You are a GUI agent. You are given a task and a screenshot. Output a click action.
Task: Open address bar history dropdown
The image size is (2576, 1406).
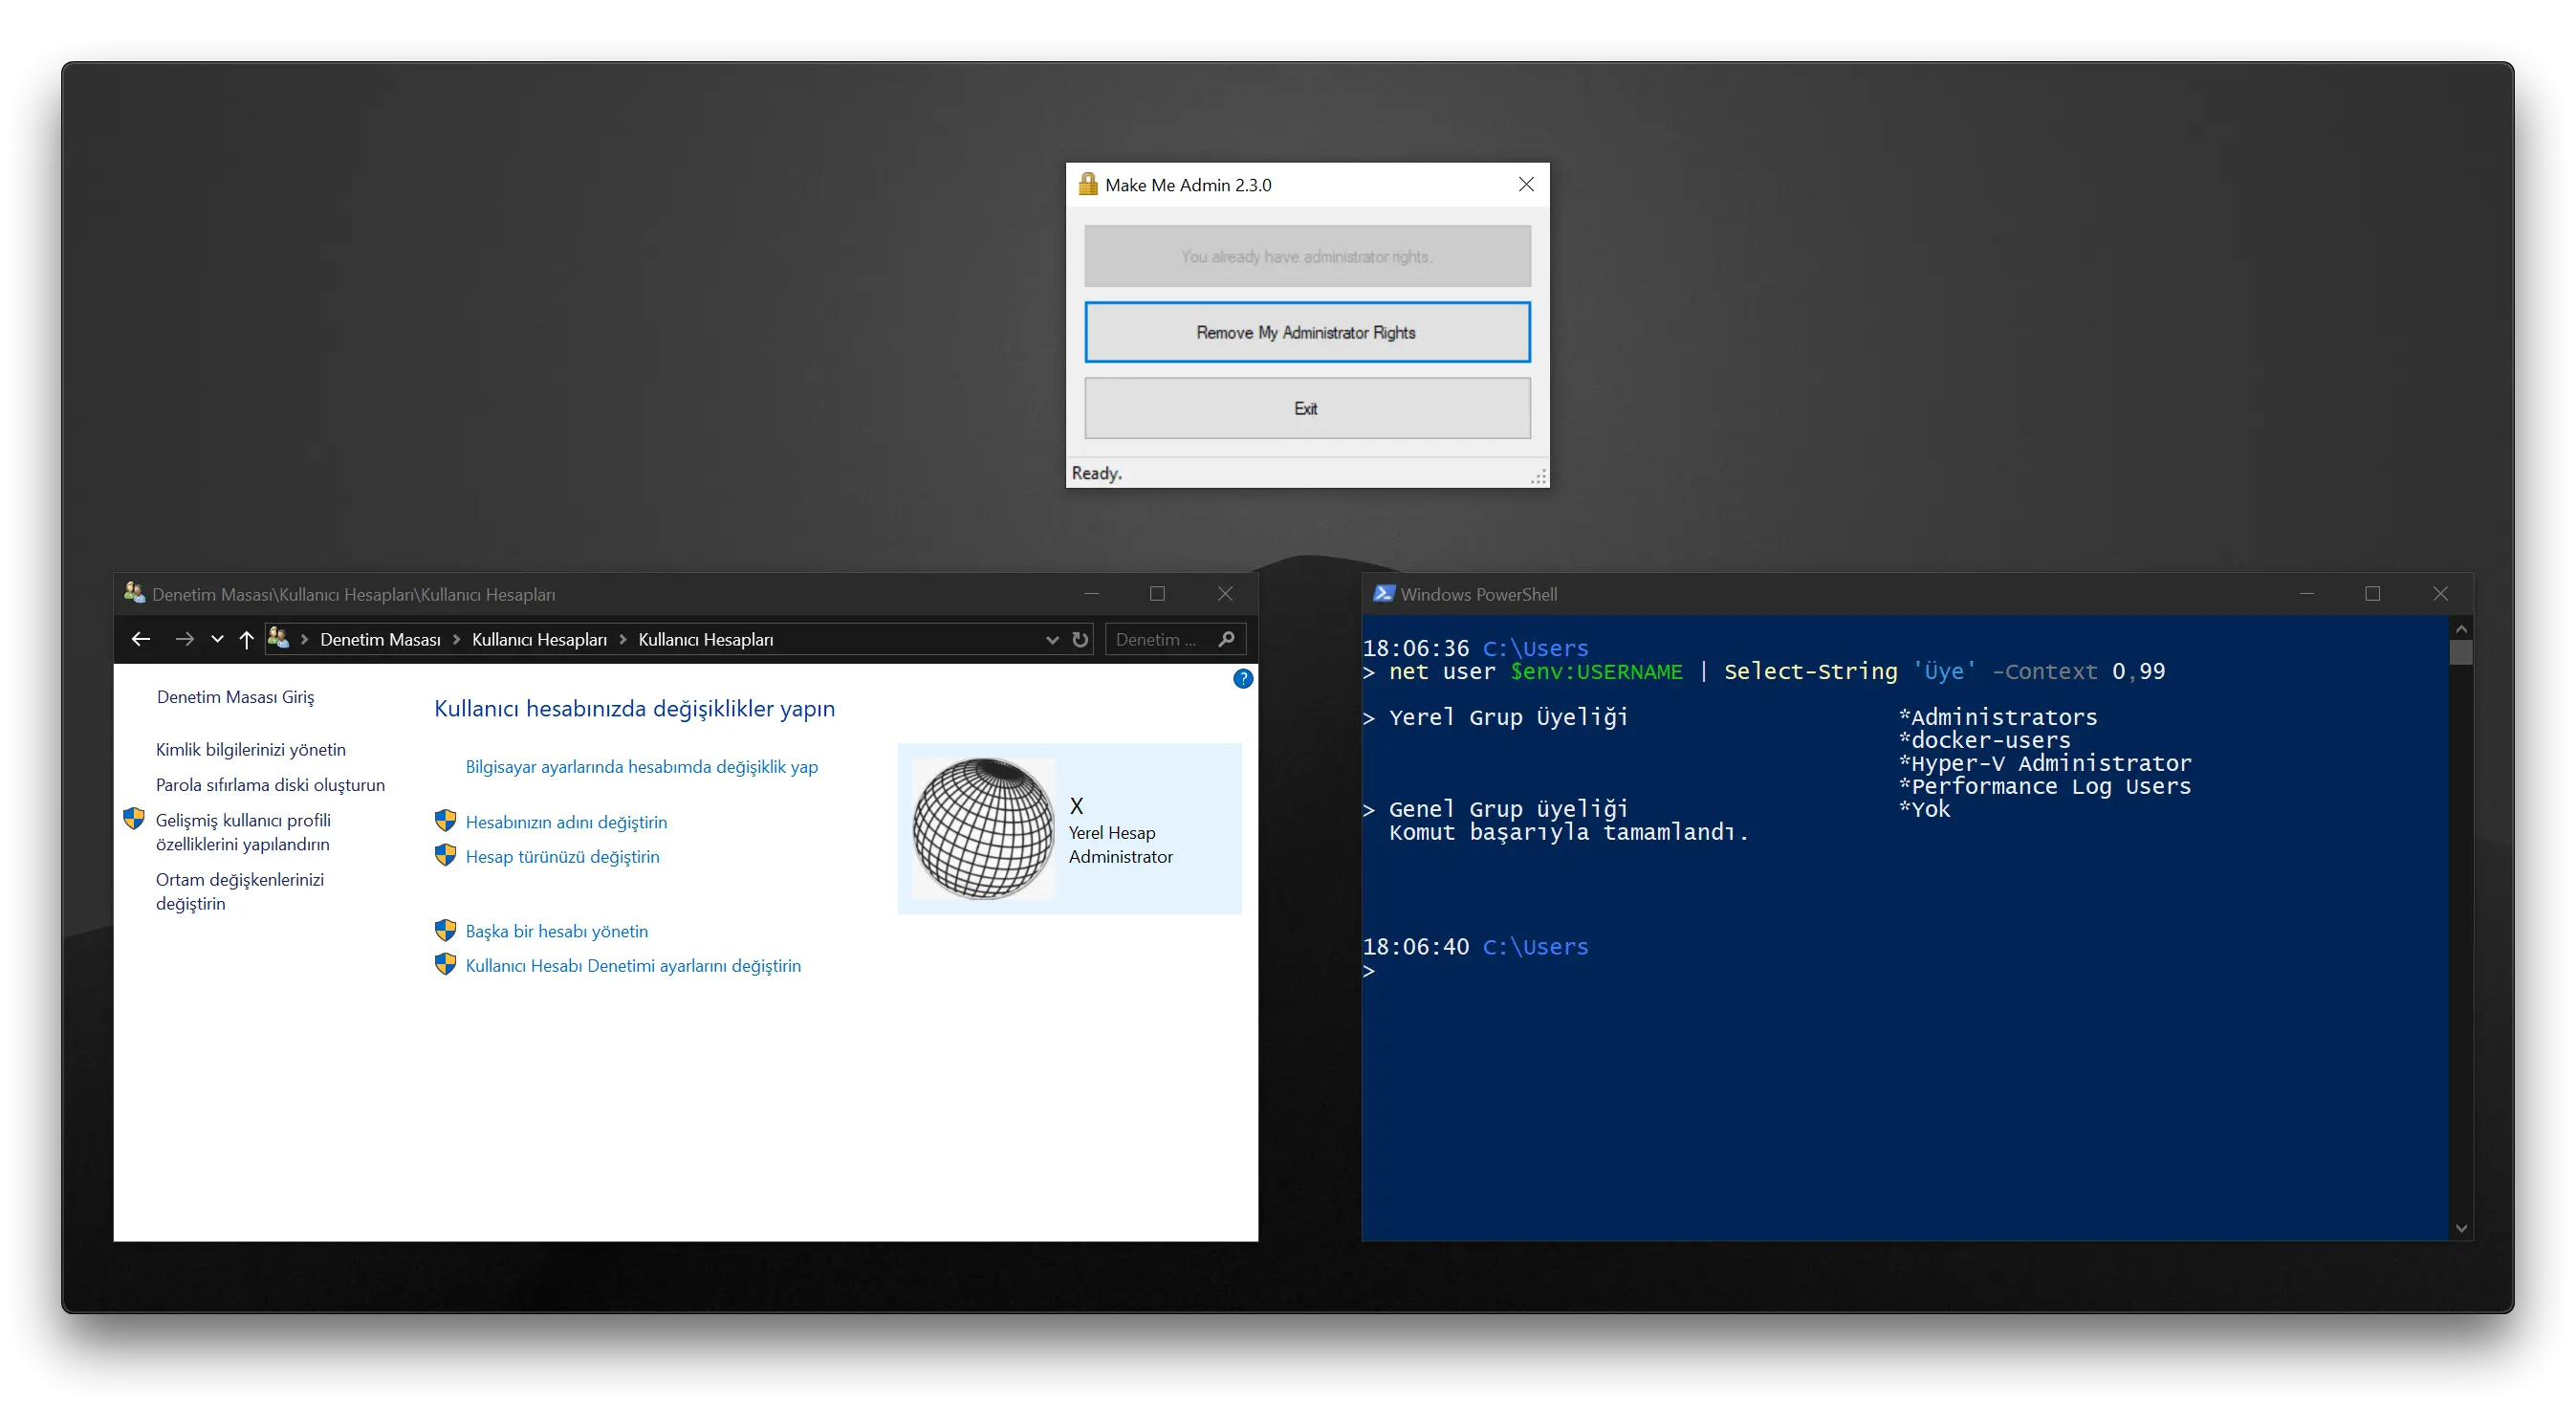[x=1052, y=640]
